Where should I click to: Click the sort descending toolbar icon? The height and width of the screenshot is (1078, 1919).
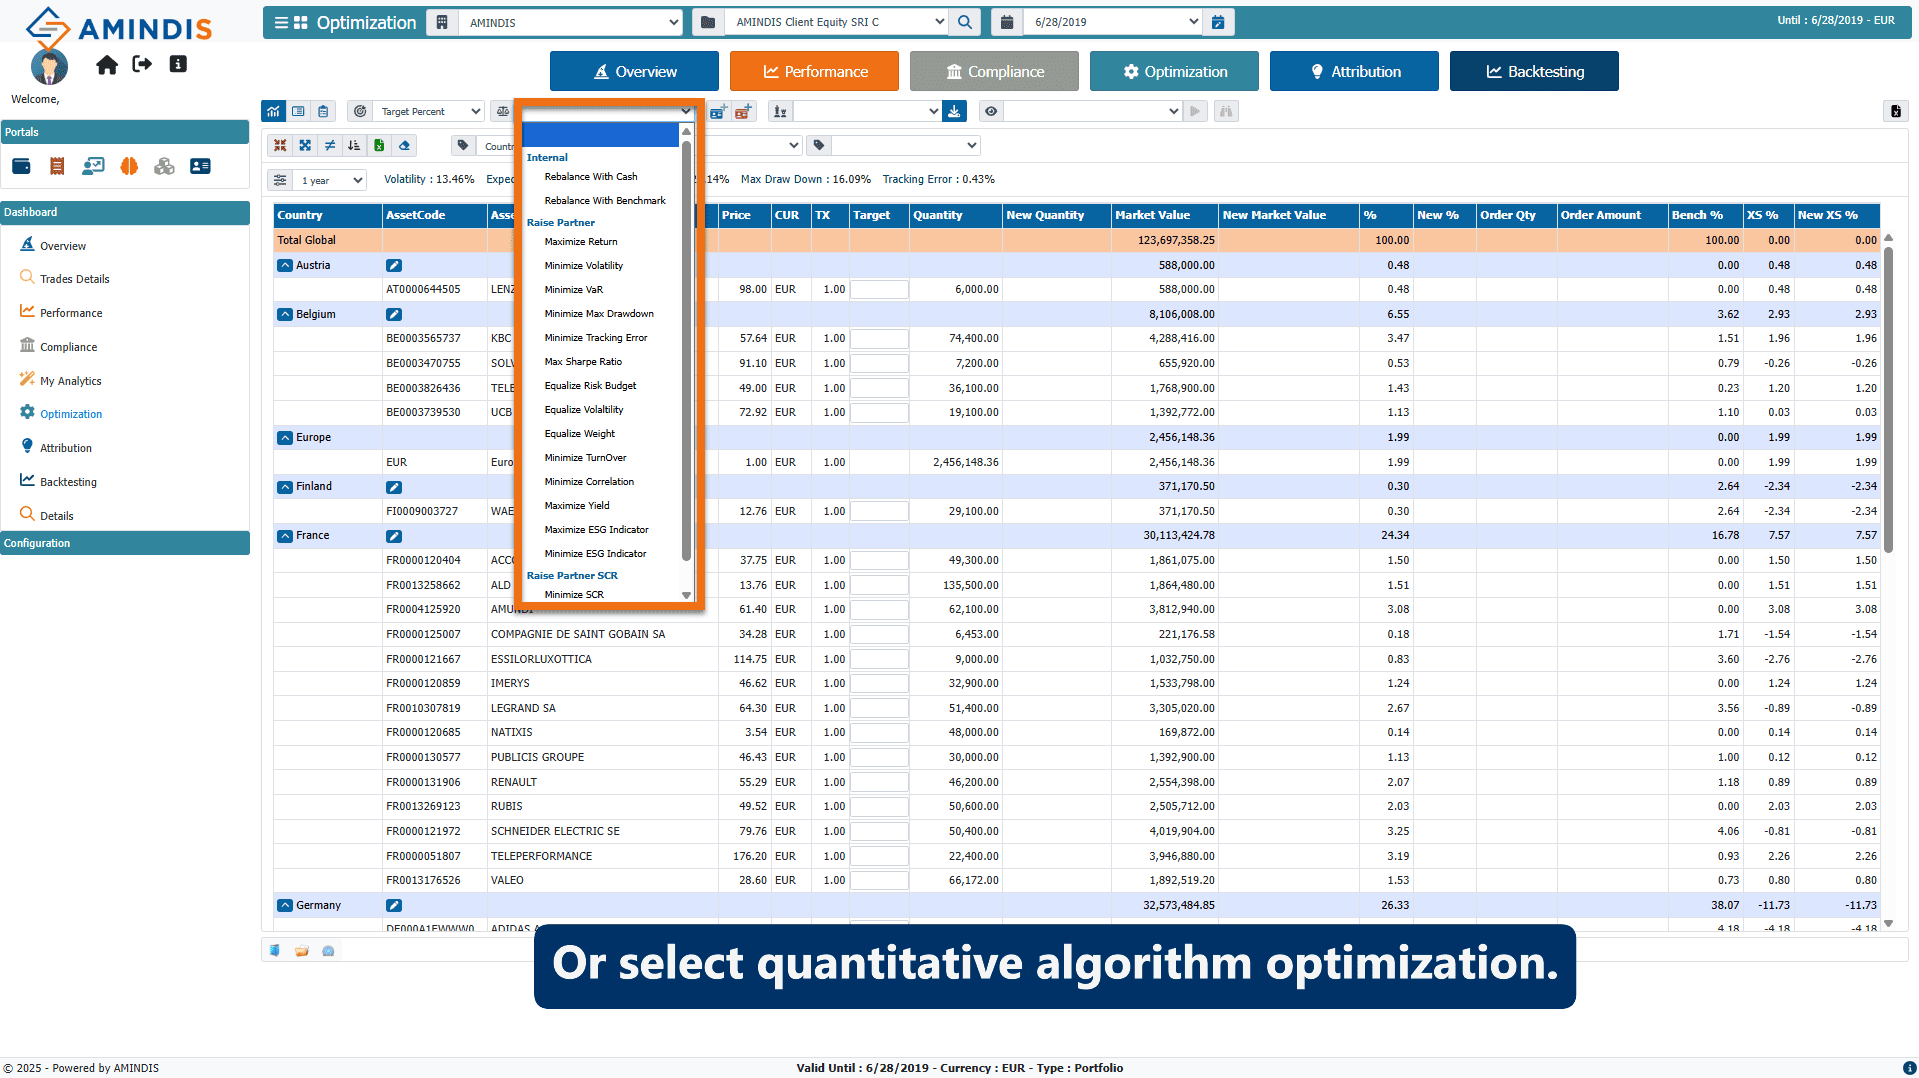pos(354,146)
